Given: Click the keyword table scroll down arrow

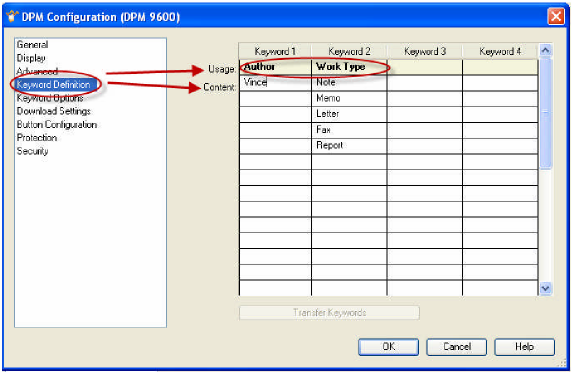Looking at the screenshot, I should (x=545, y=288).
